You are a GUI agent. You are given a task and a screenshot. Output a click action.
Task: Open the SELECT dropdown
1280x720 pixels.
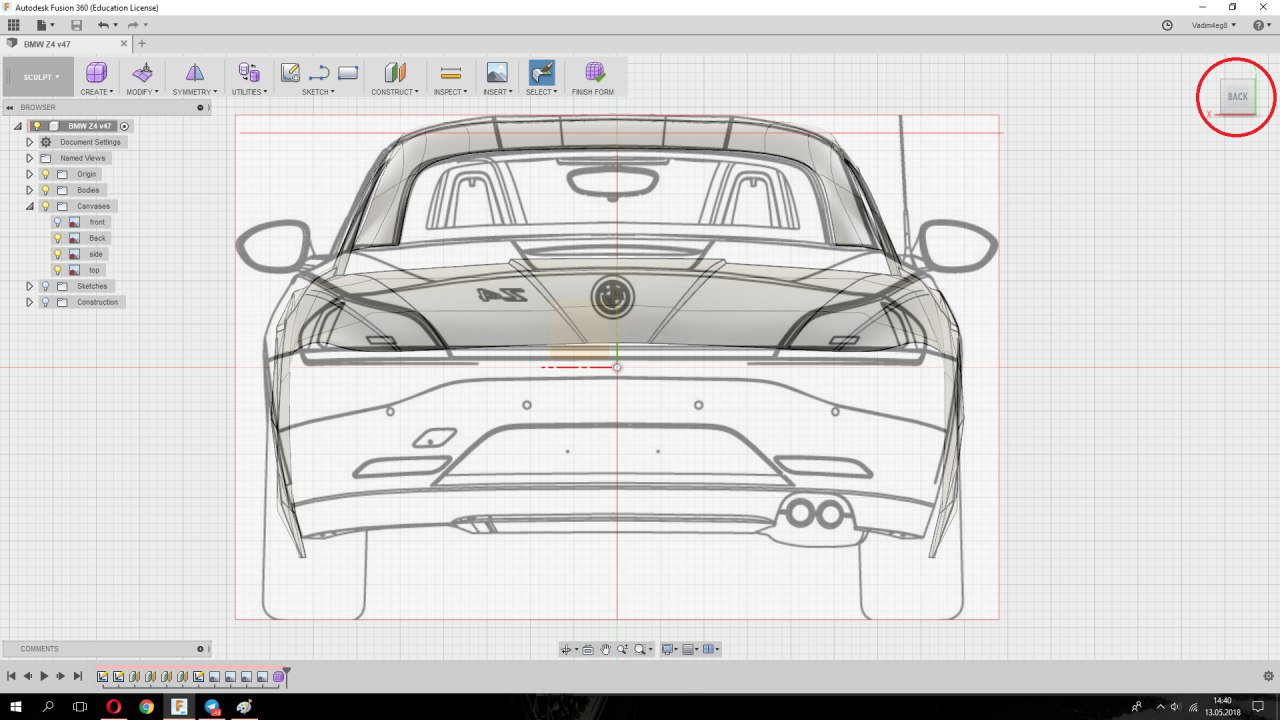(x=541, y=92)
